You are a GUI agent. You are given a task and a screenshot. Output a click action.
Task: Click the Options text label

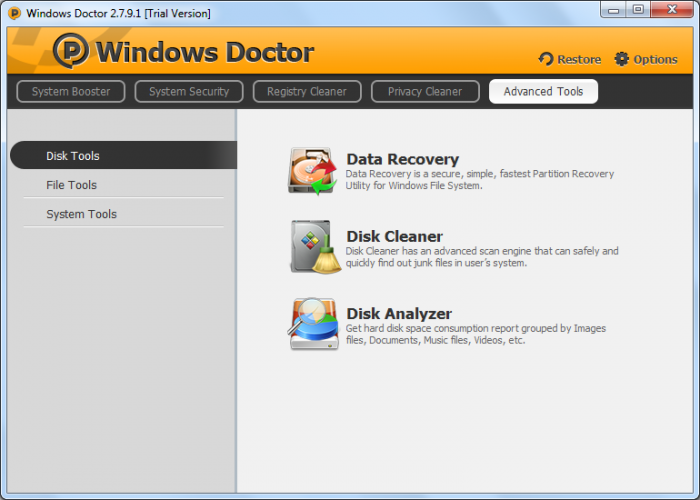click(655, 59)
